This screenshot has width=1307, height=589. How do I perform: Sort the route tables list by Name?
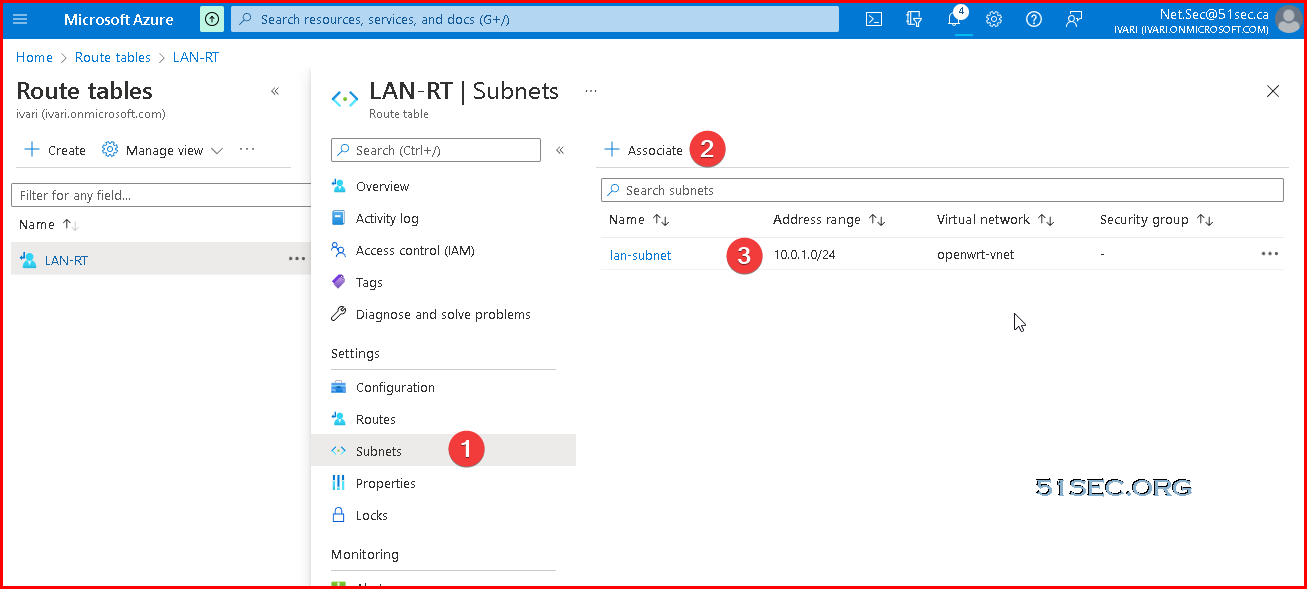[49, 225]
